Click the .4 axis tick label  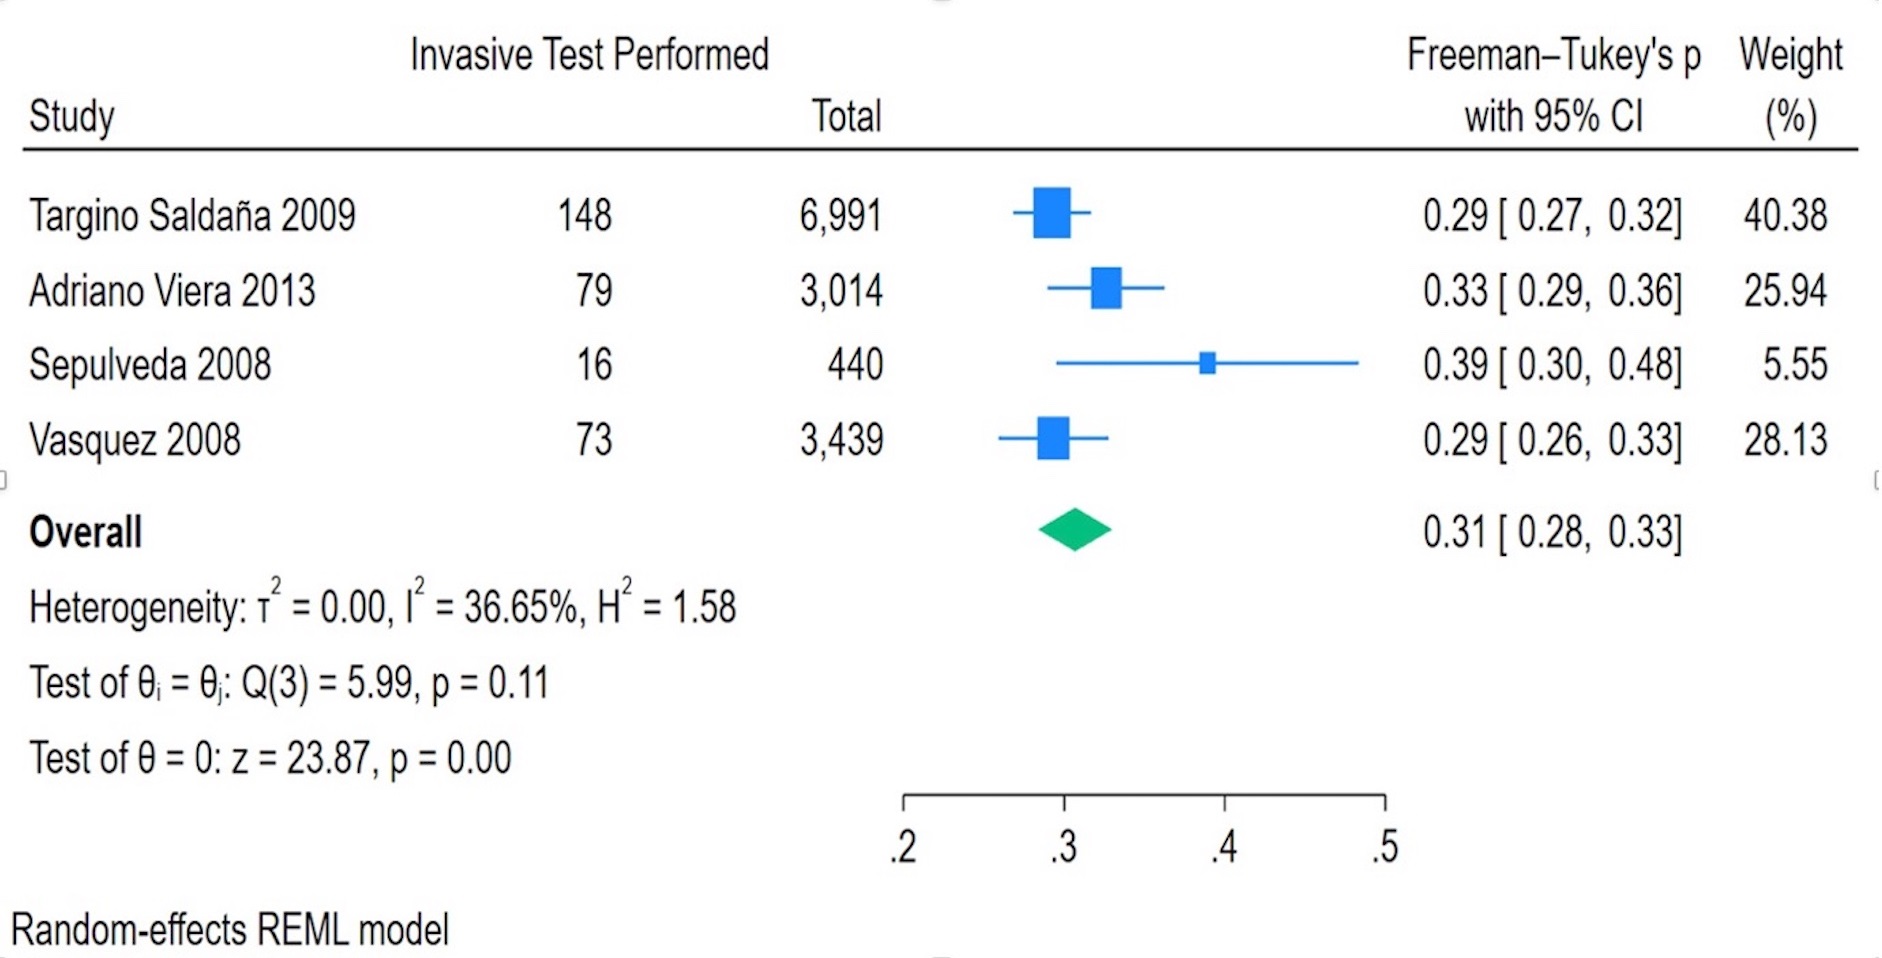click(x=1224, y=847)
